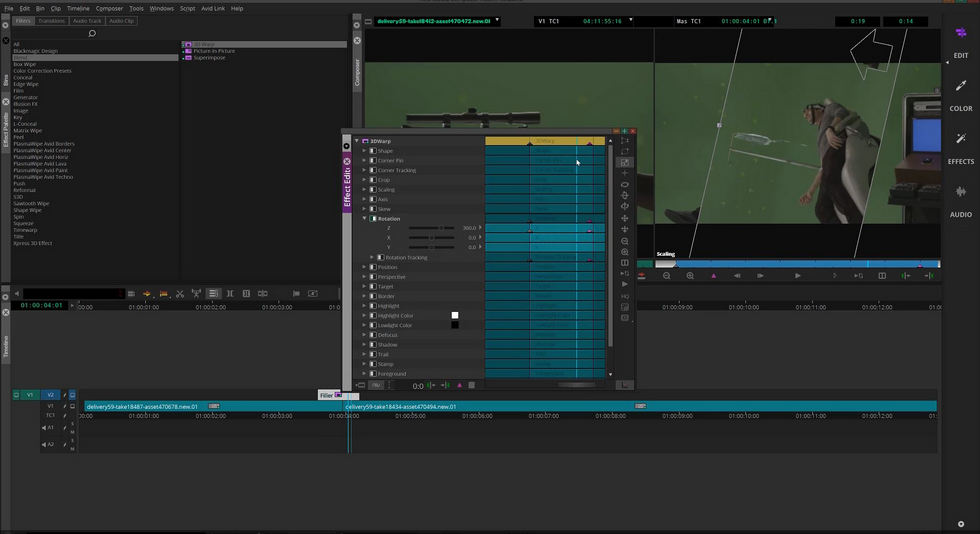Click the segment mode lines icon in timeline toolbar

(x=213, y=293)
